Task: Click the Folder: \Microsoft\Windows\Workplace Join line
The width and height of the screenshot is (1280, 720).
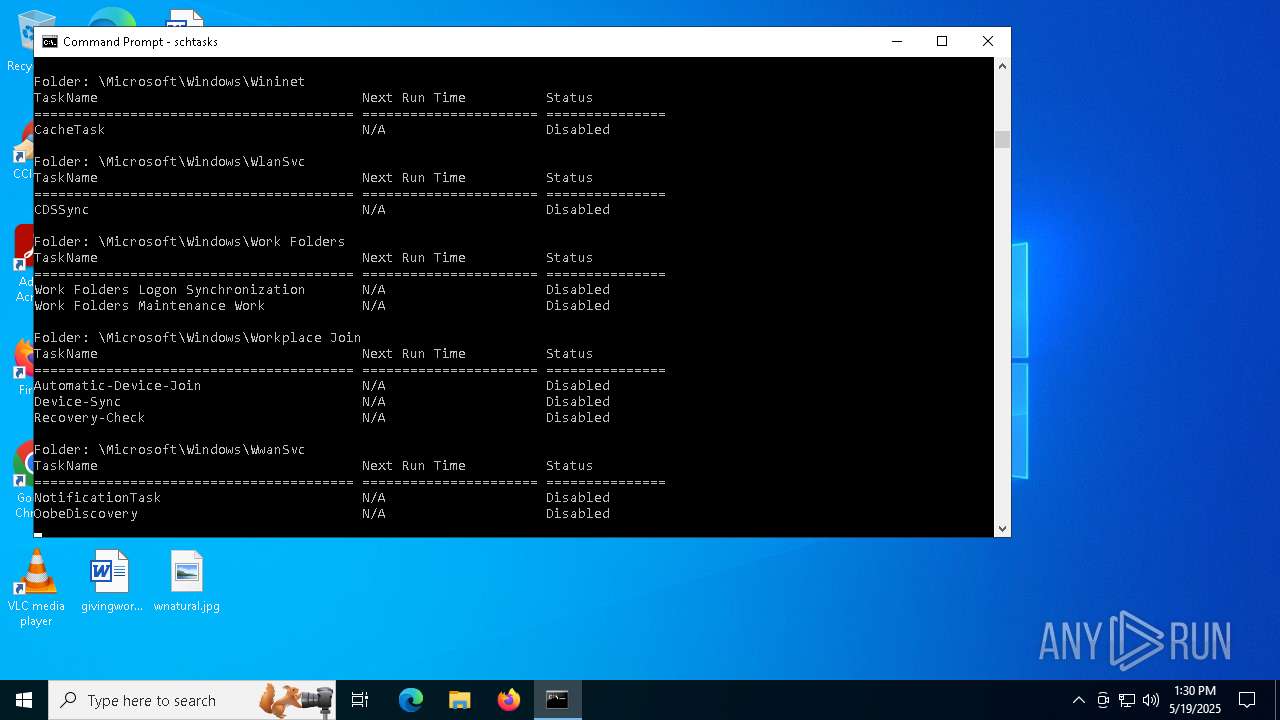Action: click(x=198, y=338)
